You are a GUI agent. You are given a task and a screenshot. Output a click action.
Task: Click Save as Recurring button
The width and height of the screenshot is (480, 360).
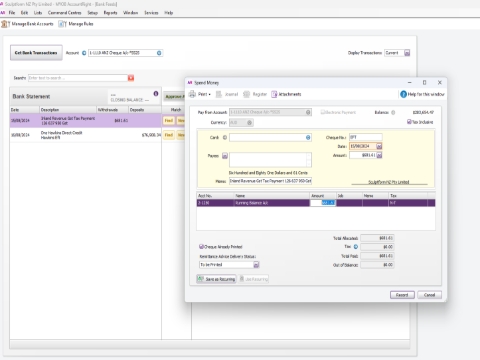[x=216, y=279]
